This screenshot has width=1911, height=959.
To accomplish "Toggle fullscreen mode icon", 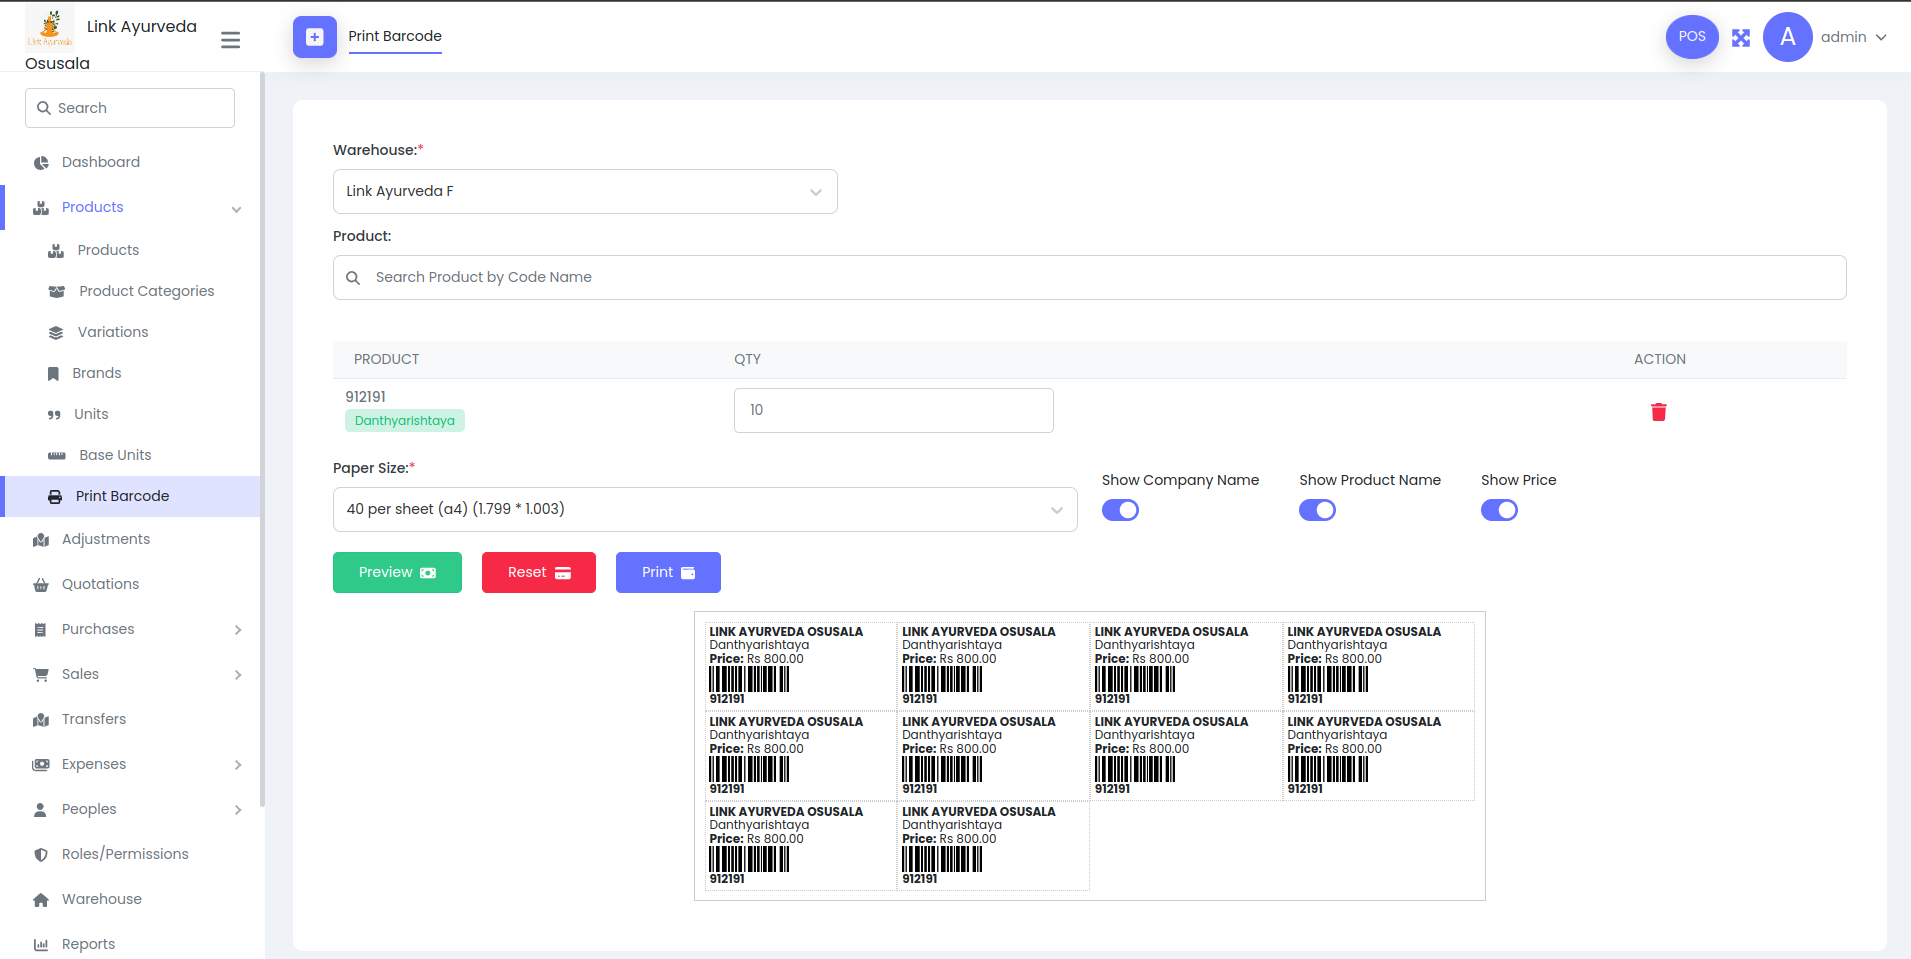I will click(x=1741, y=38).
